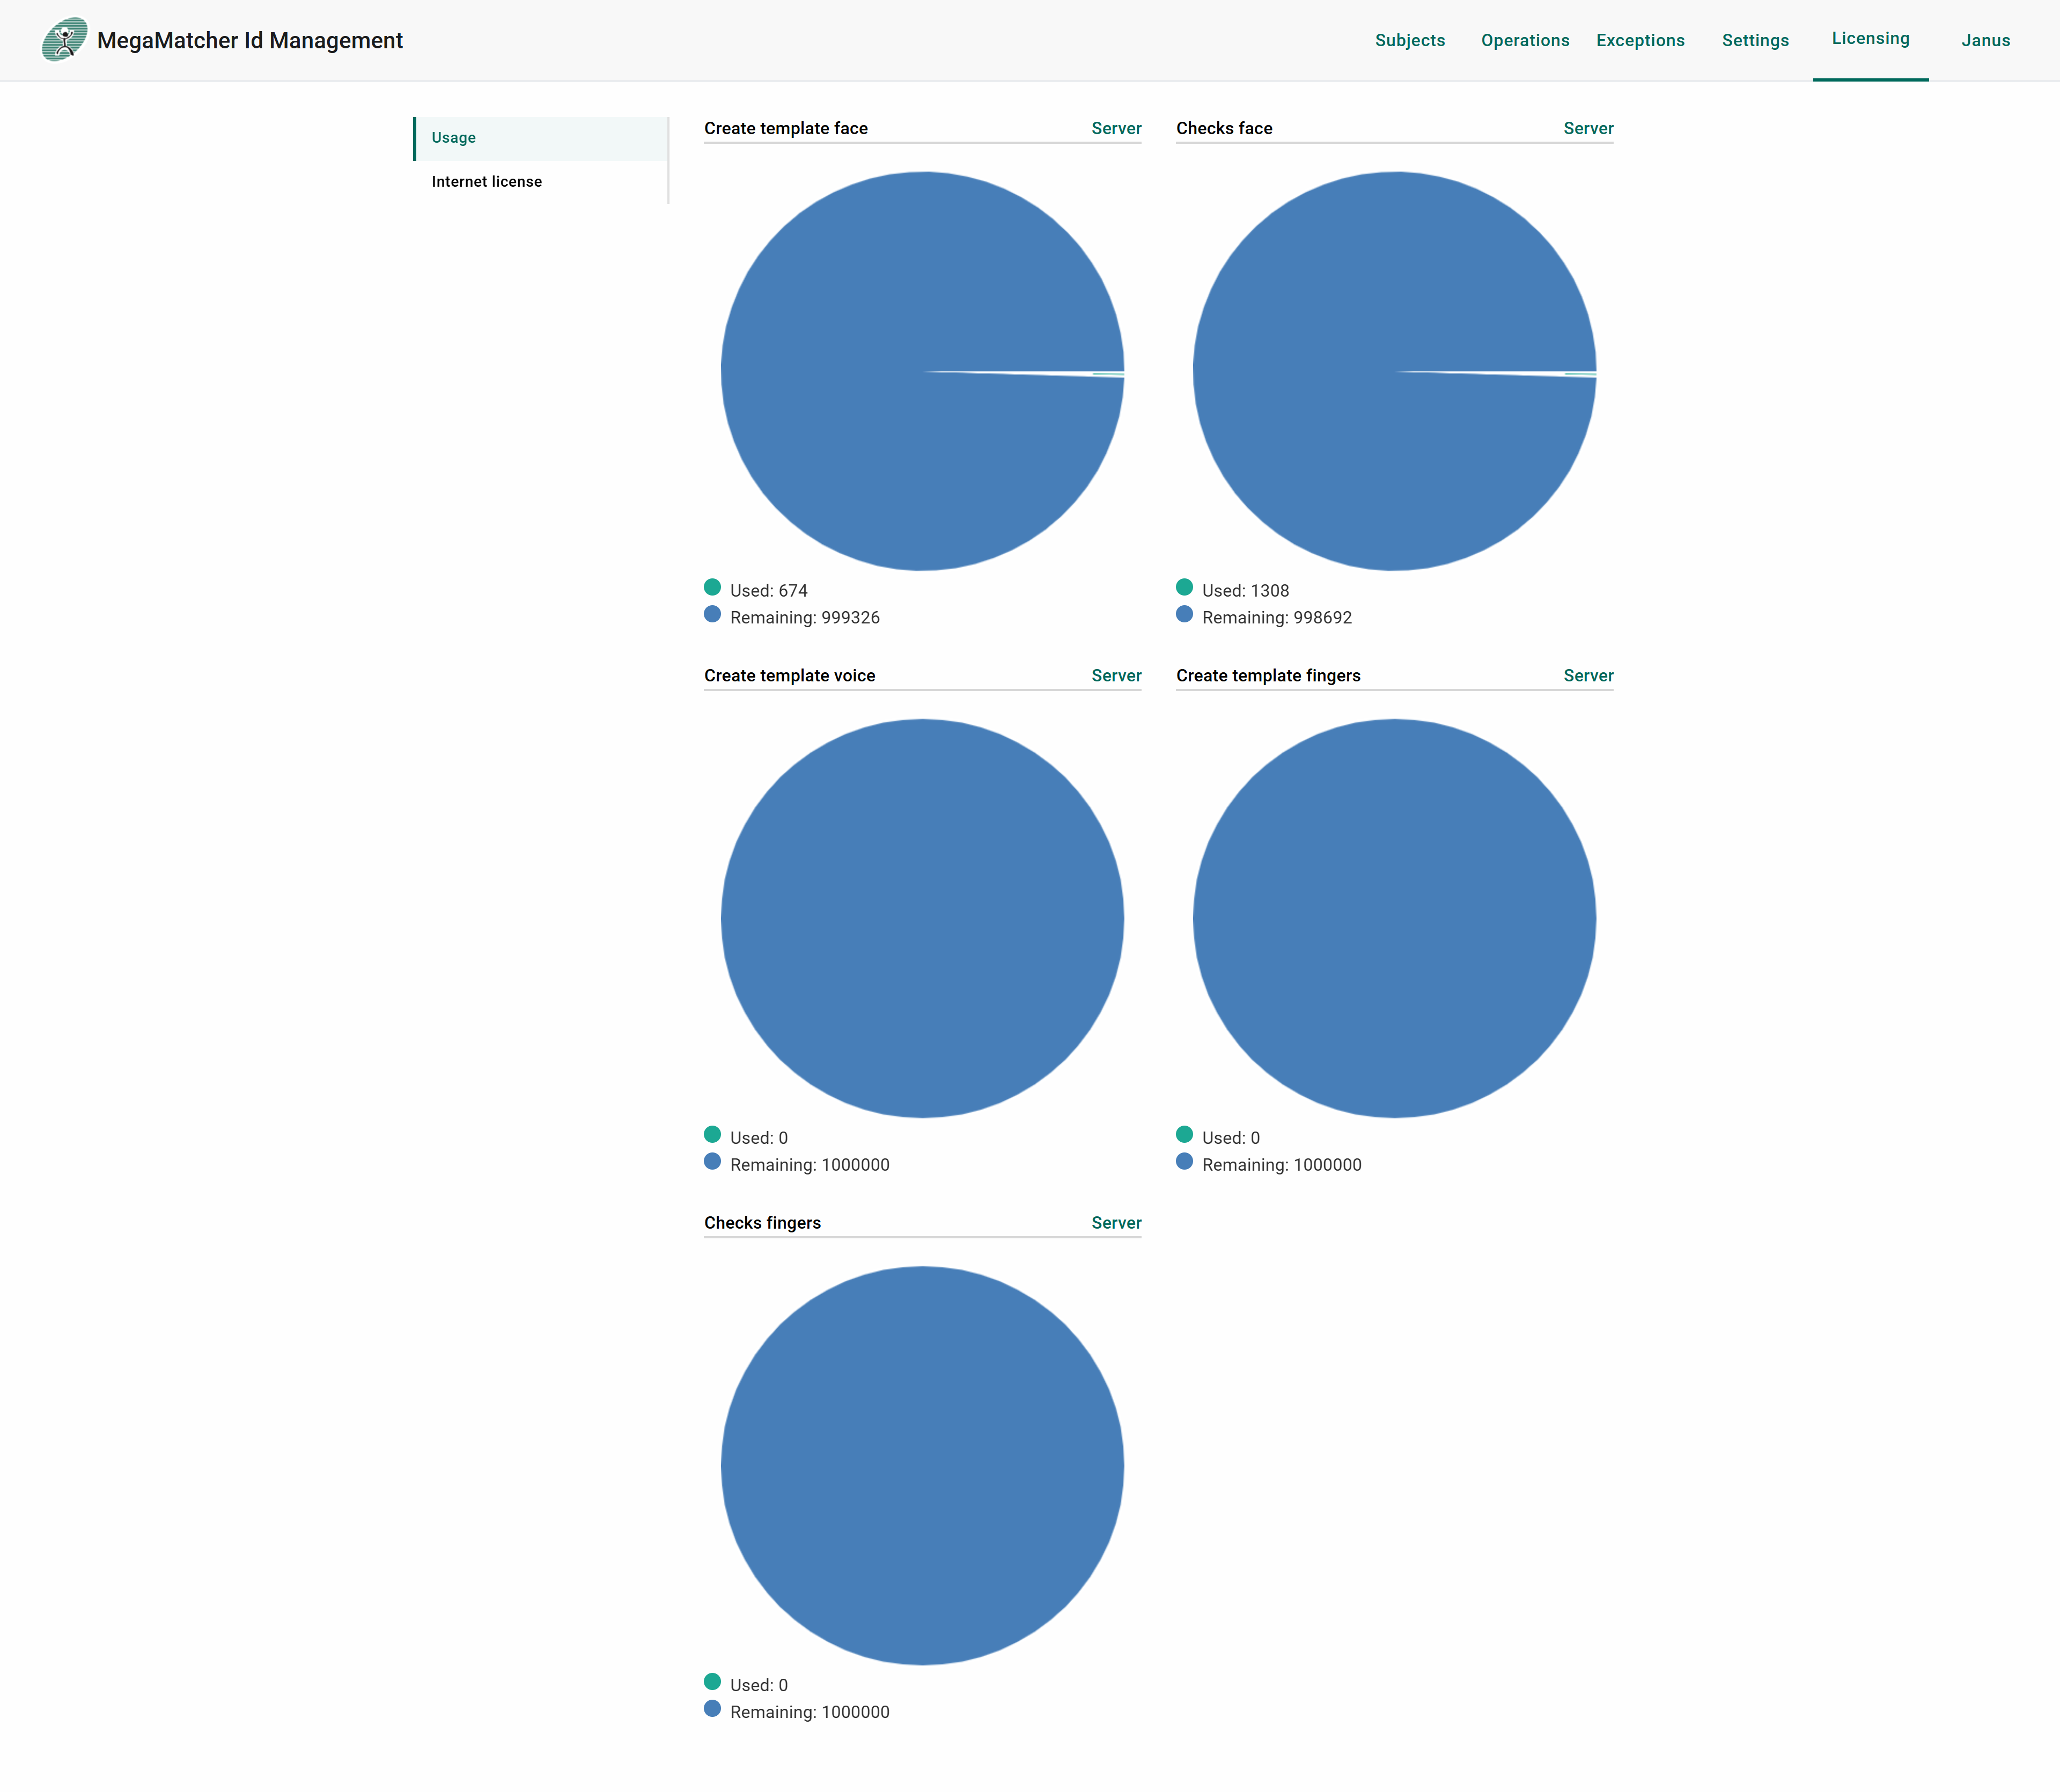This screenshot has height=1792, width=2060.
Task: Click green Used swatch for Checks face
Action: tap(1184, 587)
